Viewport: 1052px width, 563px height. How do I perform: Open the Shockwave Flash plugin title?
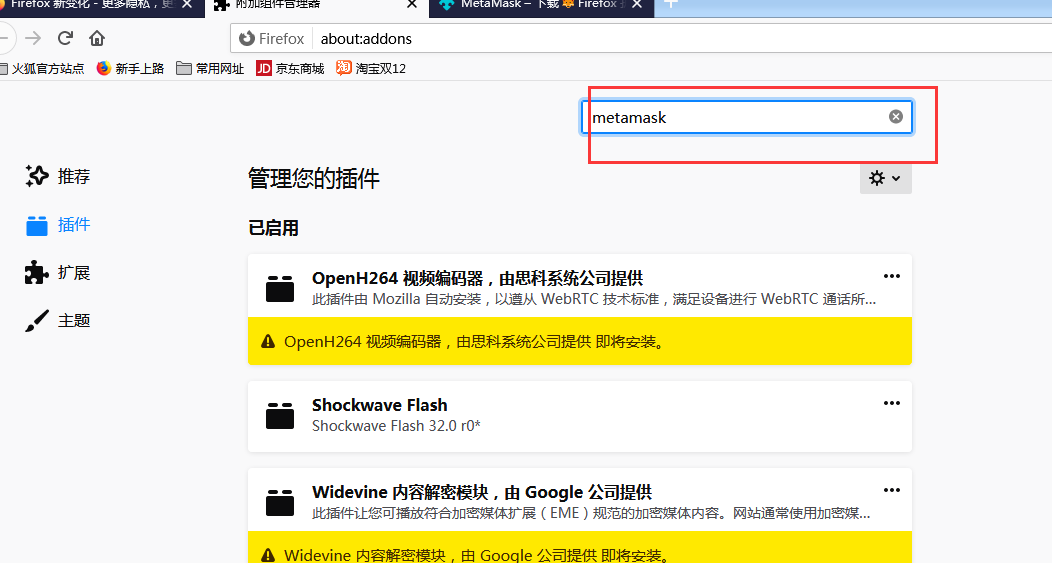(380, 405)
